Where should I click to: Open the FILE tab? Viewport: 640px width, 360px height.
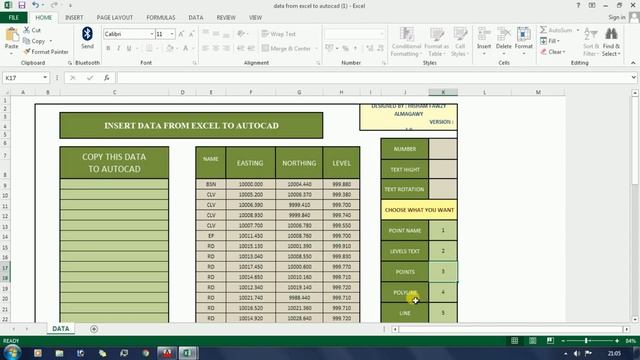click(13, 18)
